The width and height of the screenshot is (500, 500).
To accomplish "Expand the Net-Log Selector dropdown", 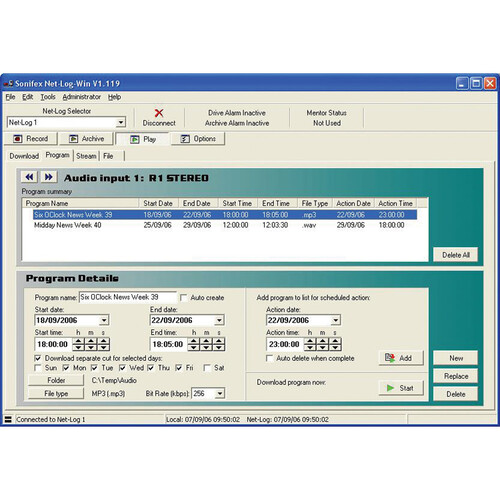I will pos(121,122).
